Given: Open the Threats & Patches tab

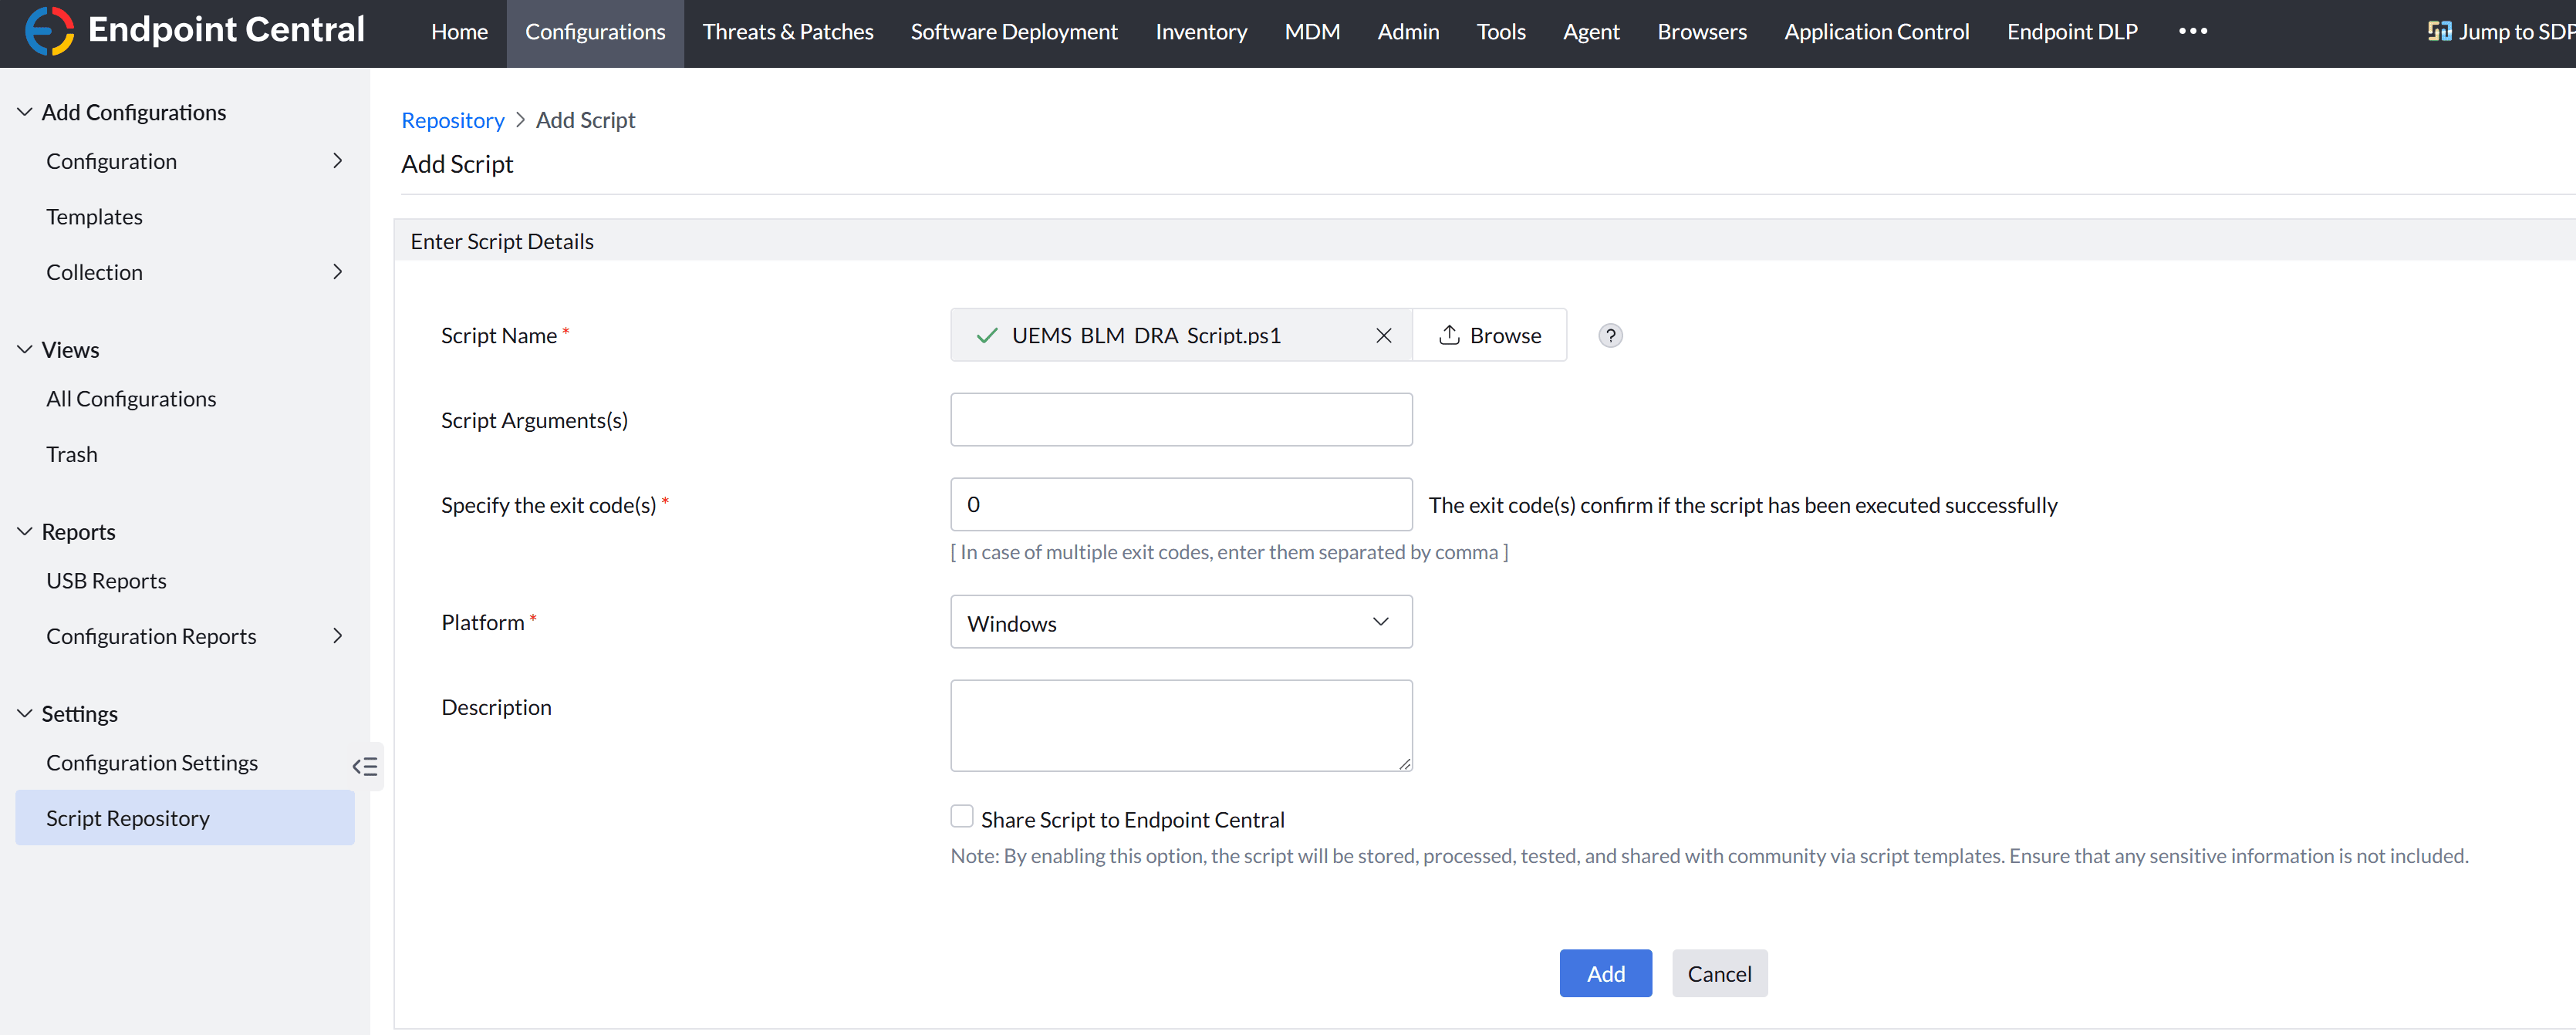Looking at the screenshot, I should coord(787,32).
